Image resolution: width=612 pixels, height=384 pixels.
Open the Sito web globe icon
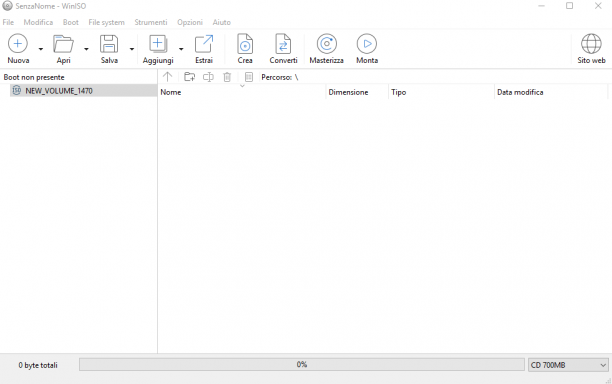coord(591,43)
